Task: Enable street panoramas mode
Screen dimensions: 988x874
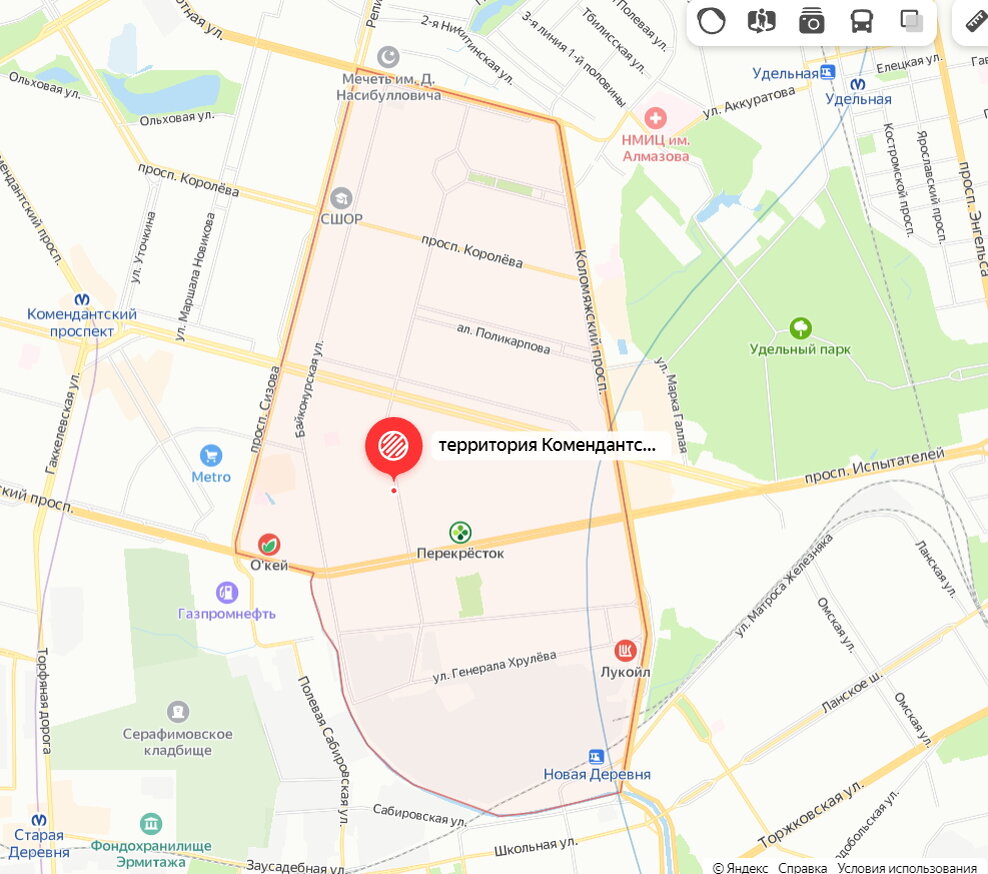Action: pyautogui.click(x=761, y=21)
